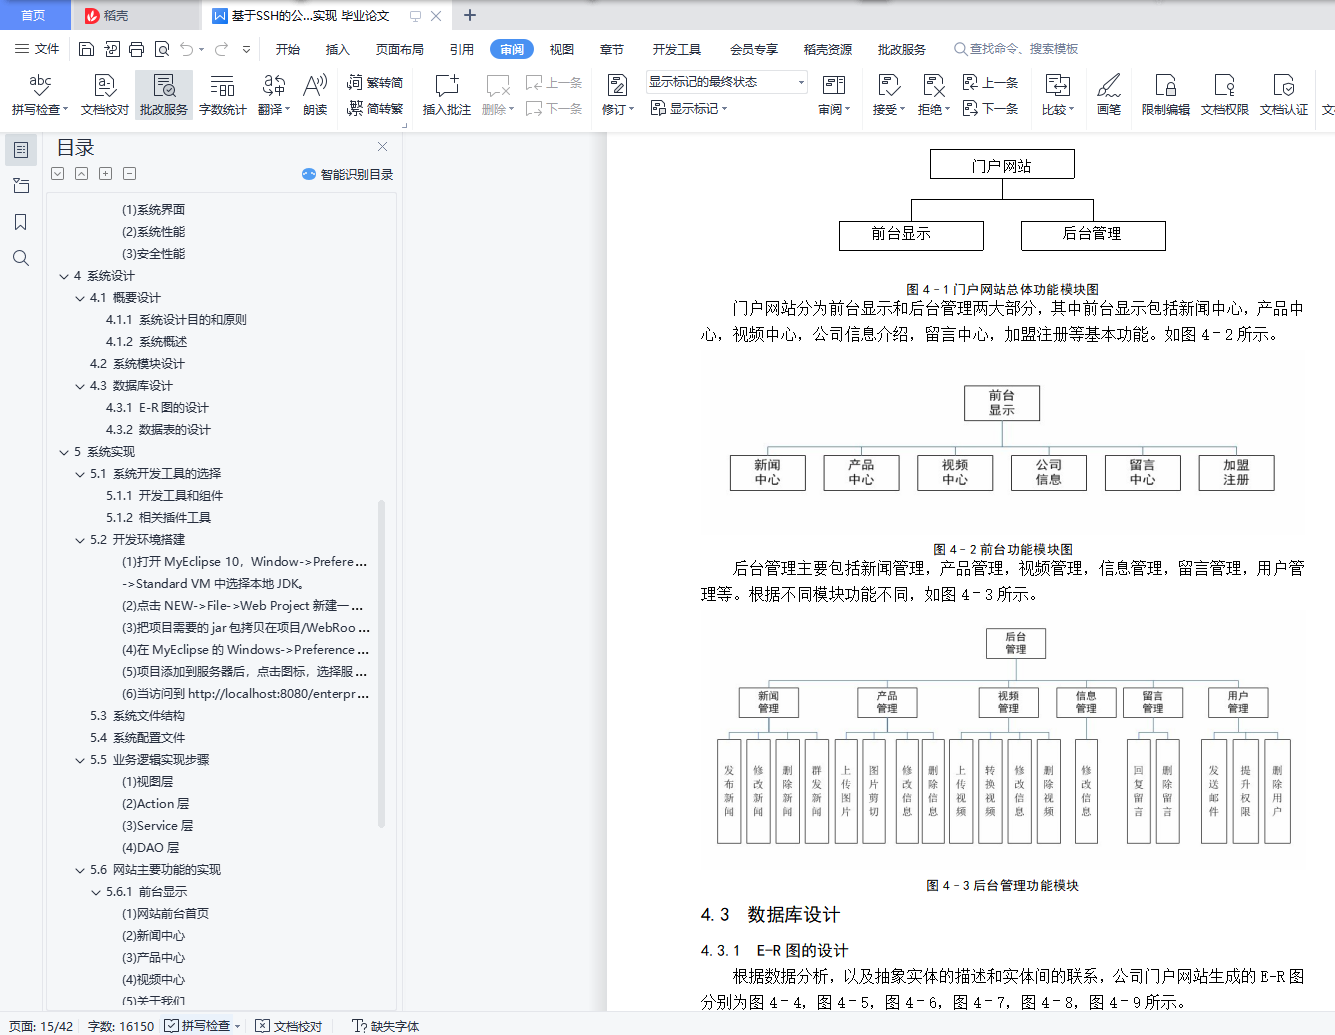Click 缺失字体 in the status bar

point(386,1026)
